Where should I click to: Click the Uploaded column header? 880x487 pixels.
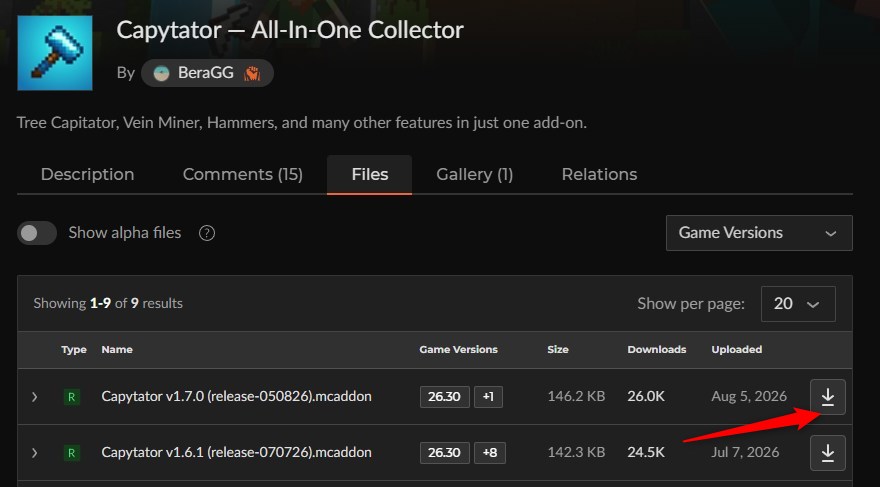point(736,350)
